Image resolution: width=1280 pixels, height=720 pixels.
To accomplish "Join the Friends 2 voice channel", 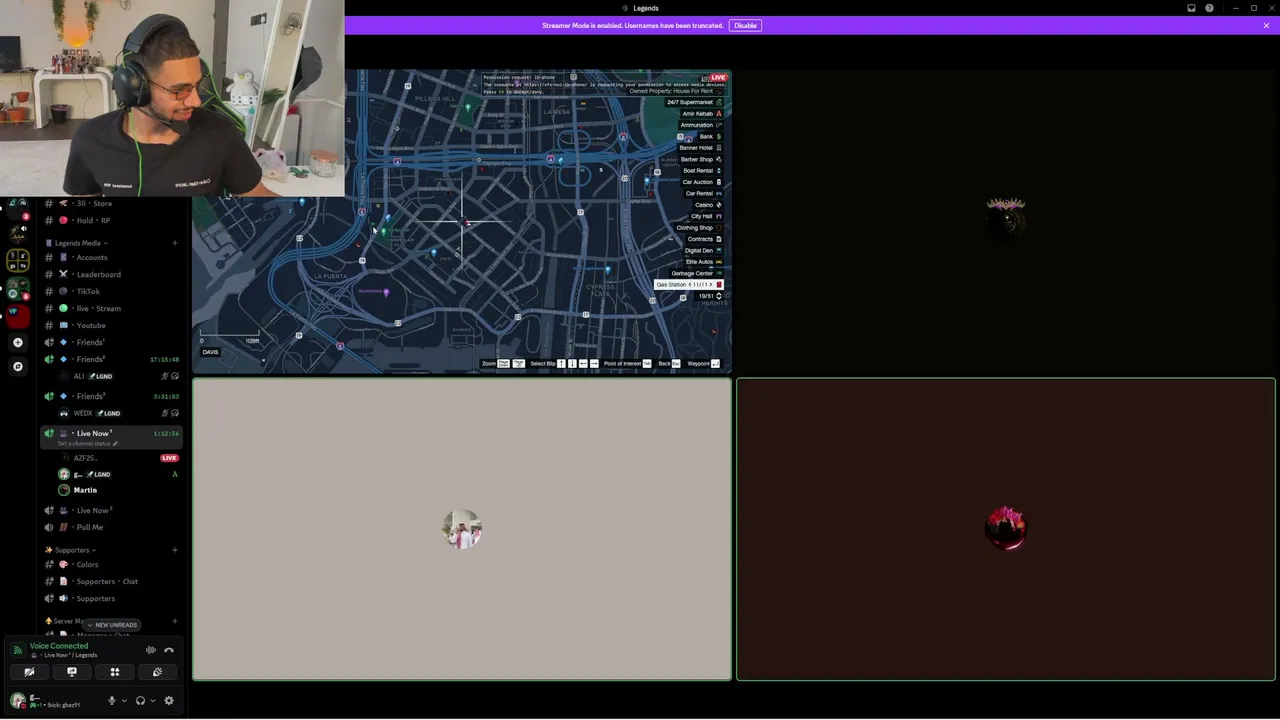I will 111,359.
